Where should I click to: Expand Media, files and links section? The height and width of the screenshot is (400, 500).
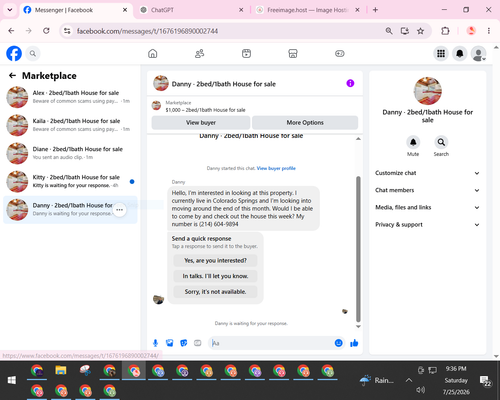(x=427, y=207)
